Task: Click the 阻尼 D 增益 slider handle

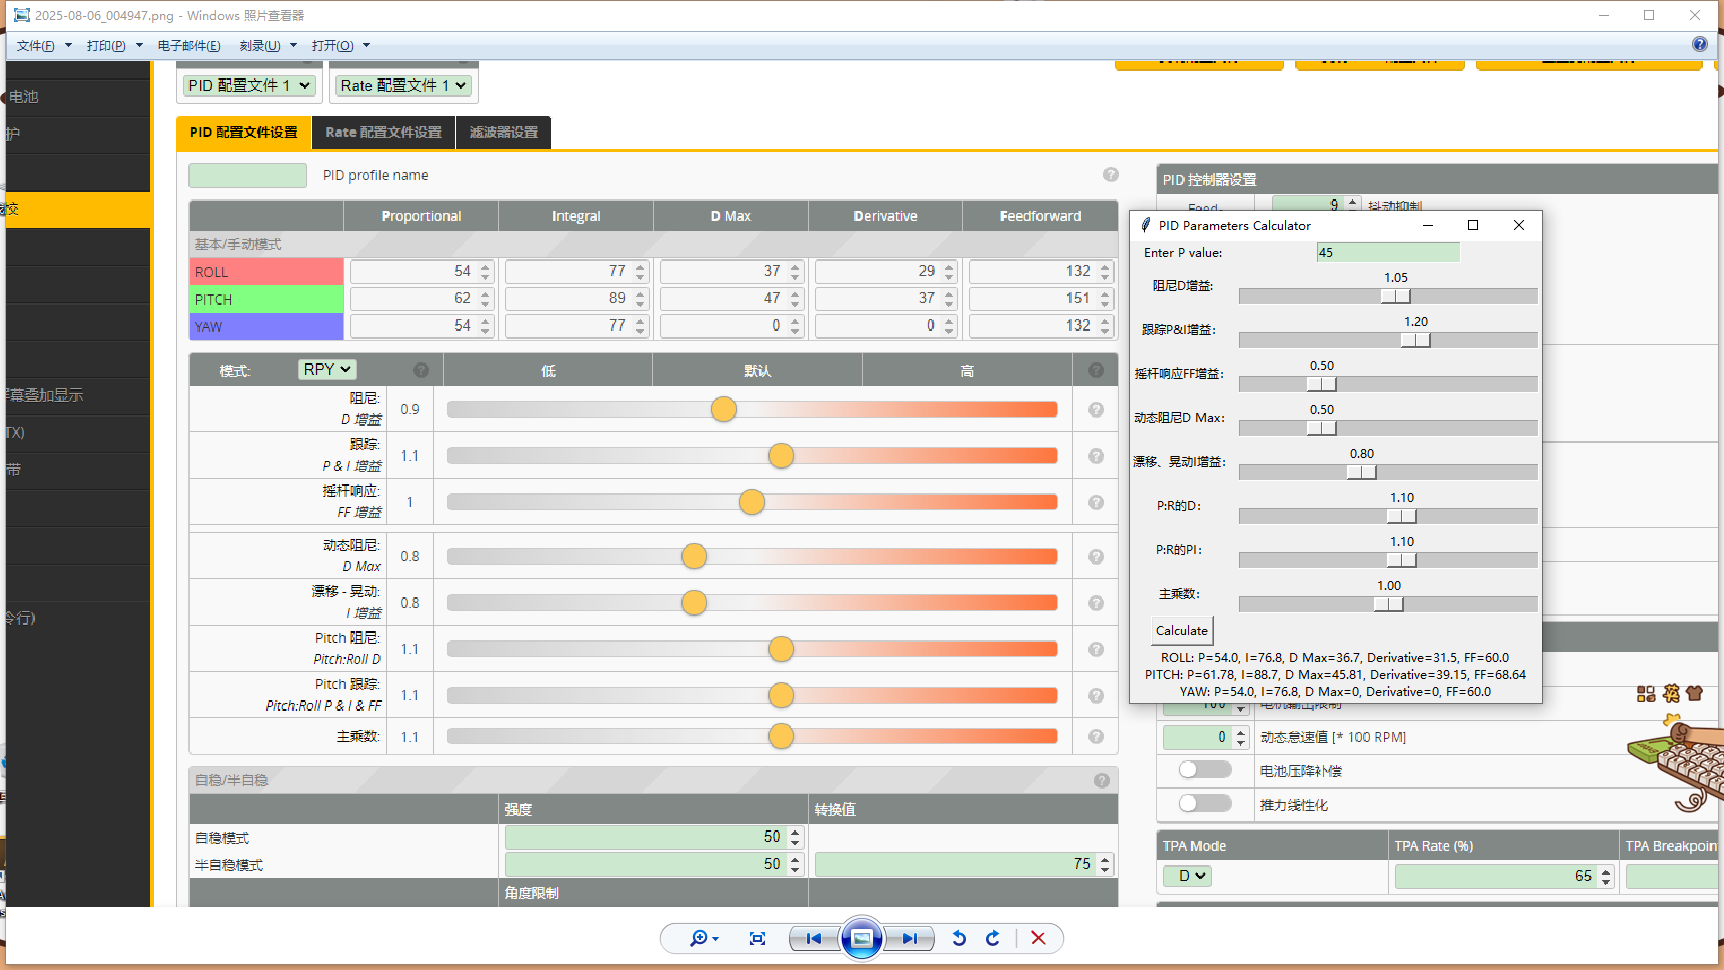Action: click(724, 409)
